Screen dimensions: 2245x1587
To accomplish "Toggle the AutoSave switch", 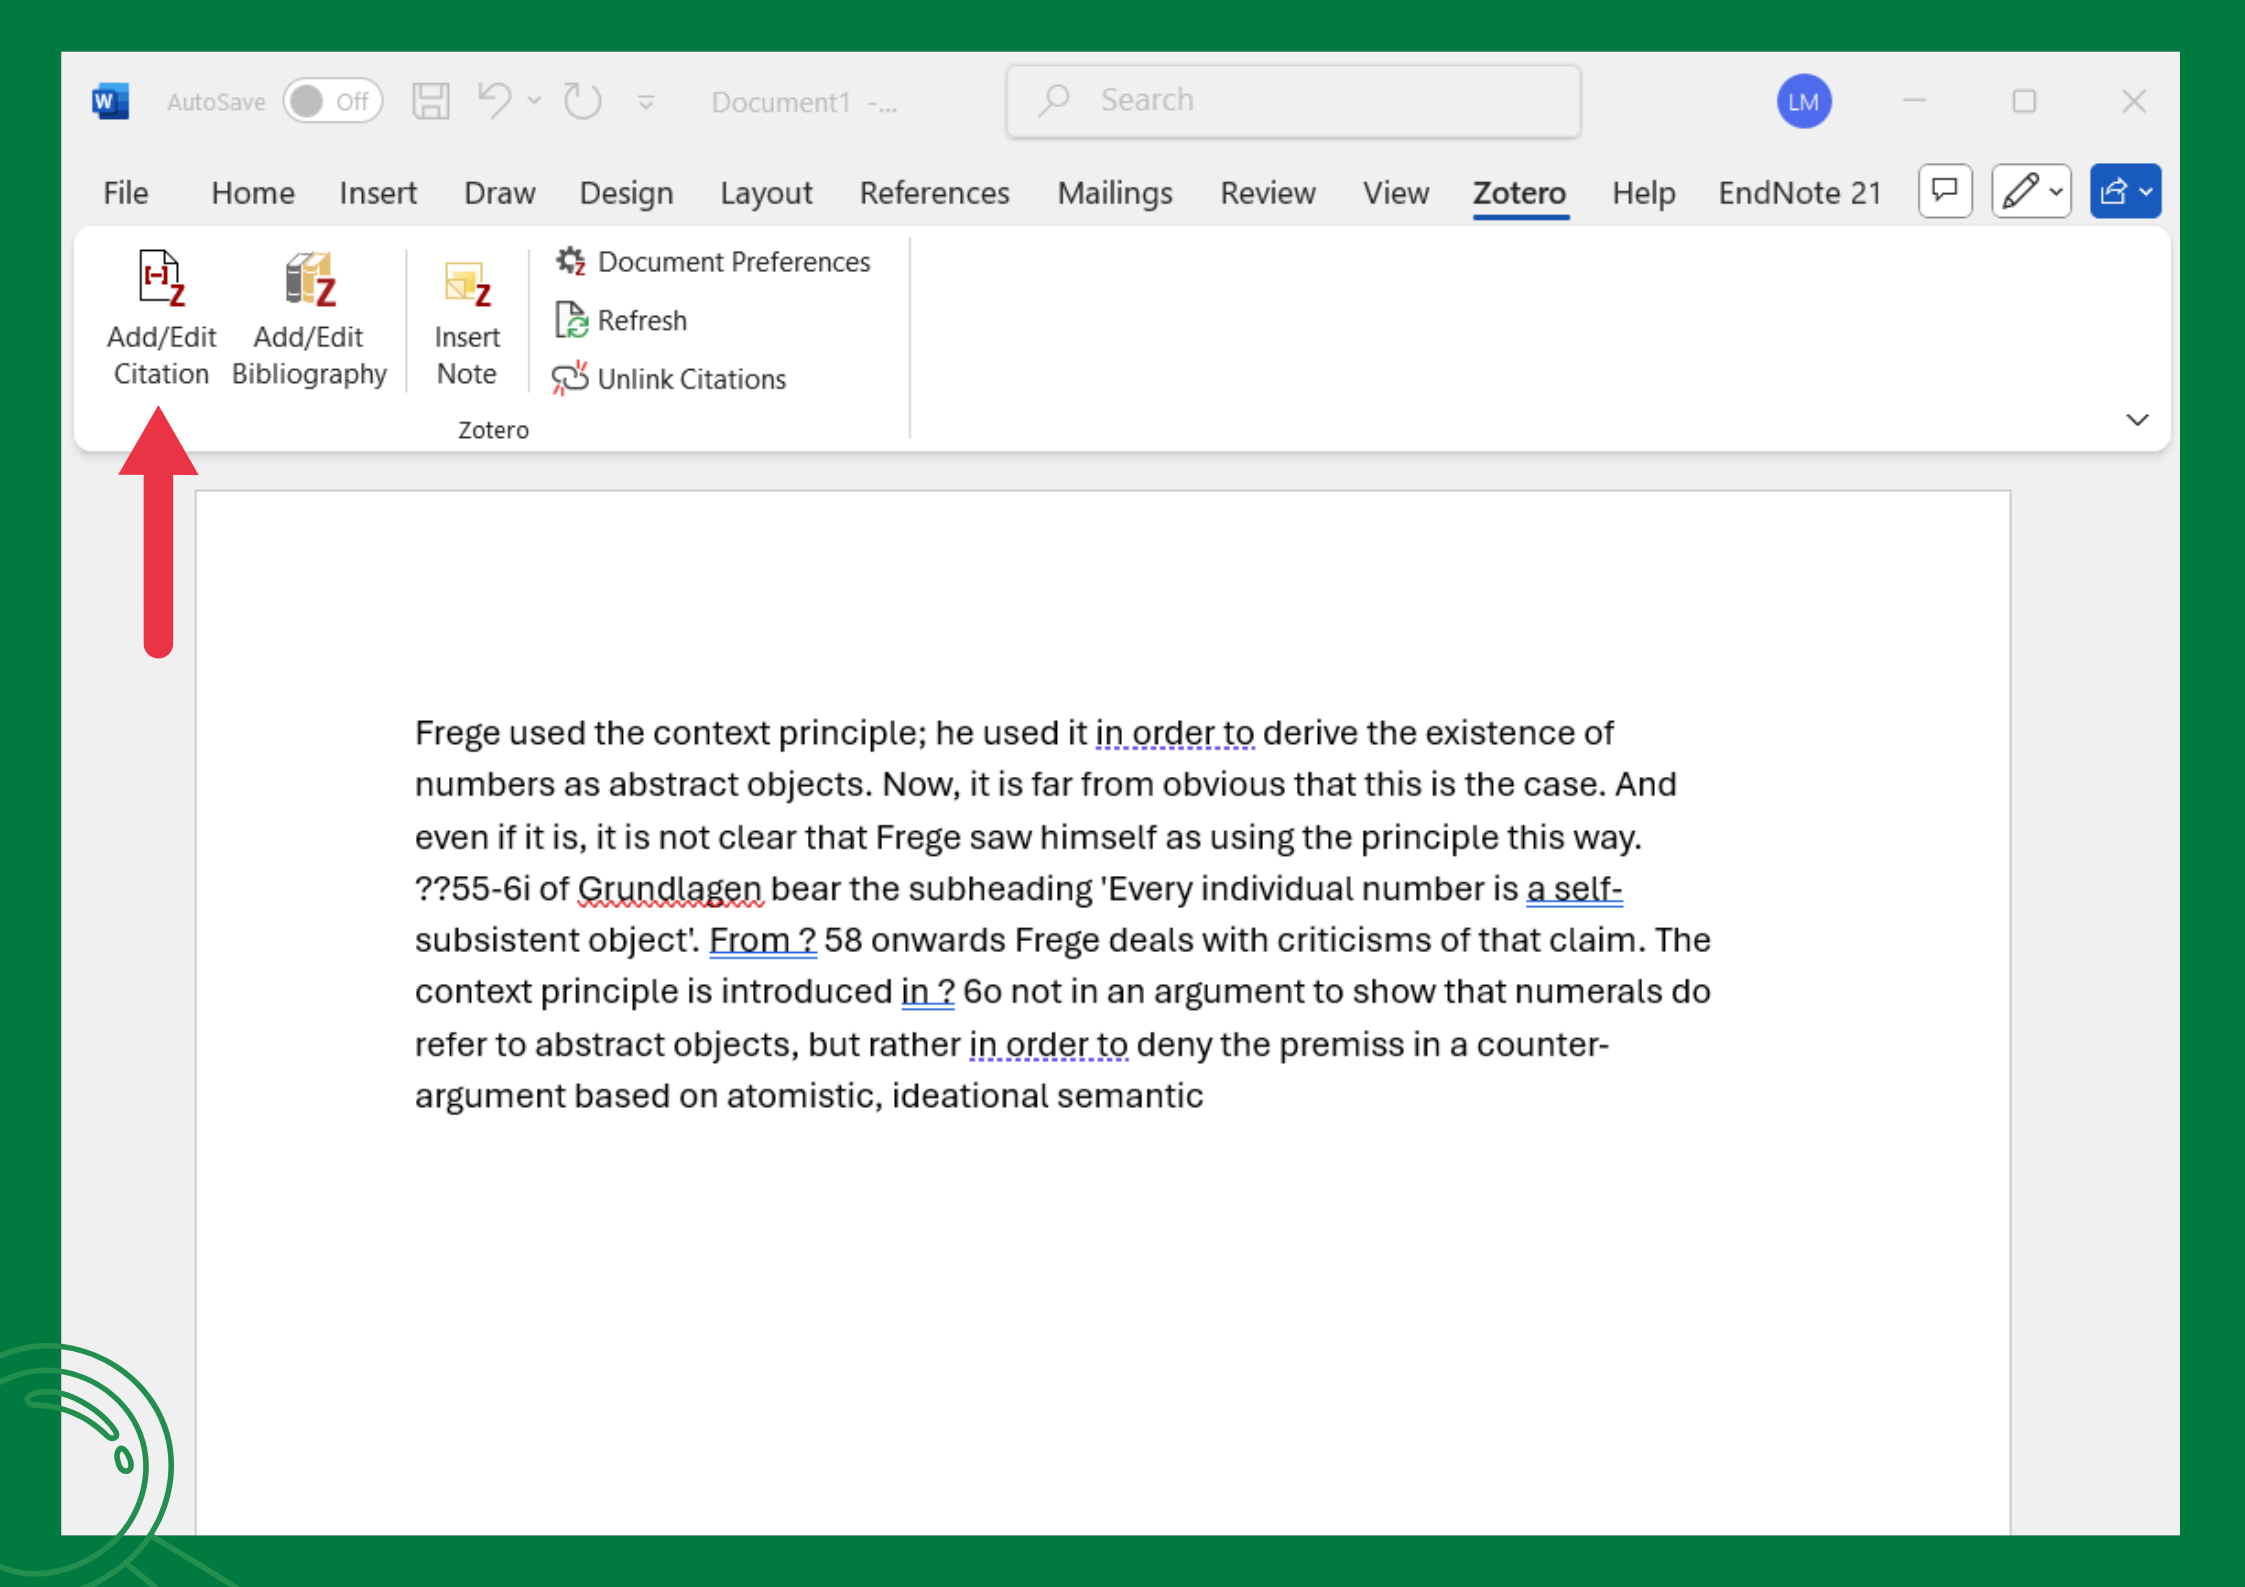I will (x=332, y=101).
